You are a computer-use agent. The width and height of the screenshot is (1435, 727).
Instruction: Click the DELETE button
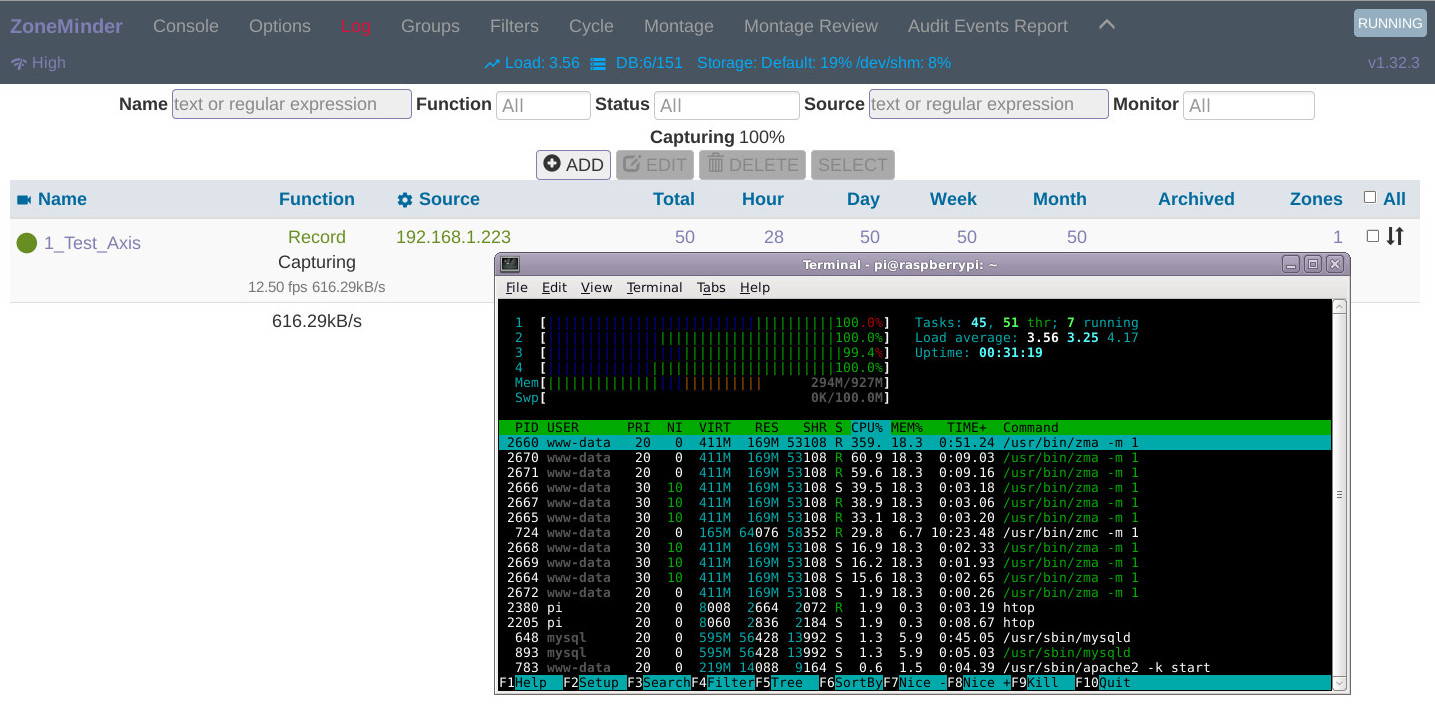[752, 165]
